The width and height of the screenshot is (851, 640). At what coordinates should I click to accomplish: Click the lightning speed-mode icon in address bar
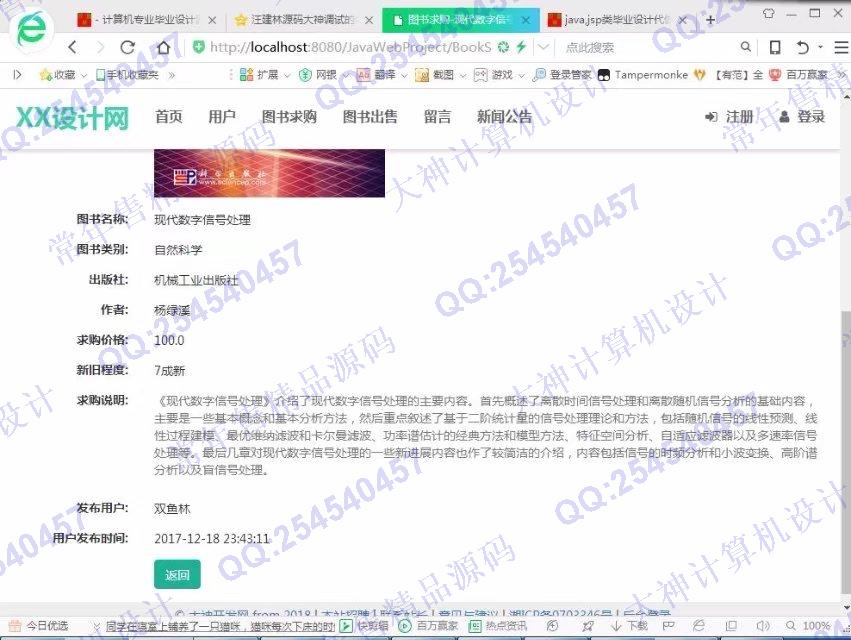coord(521,47)
